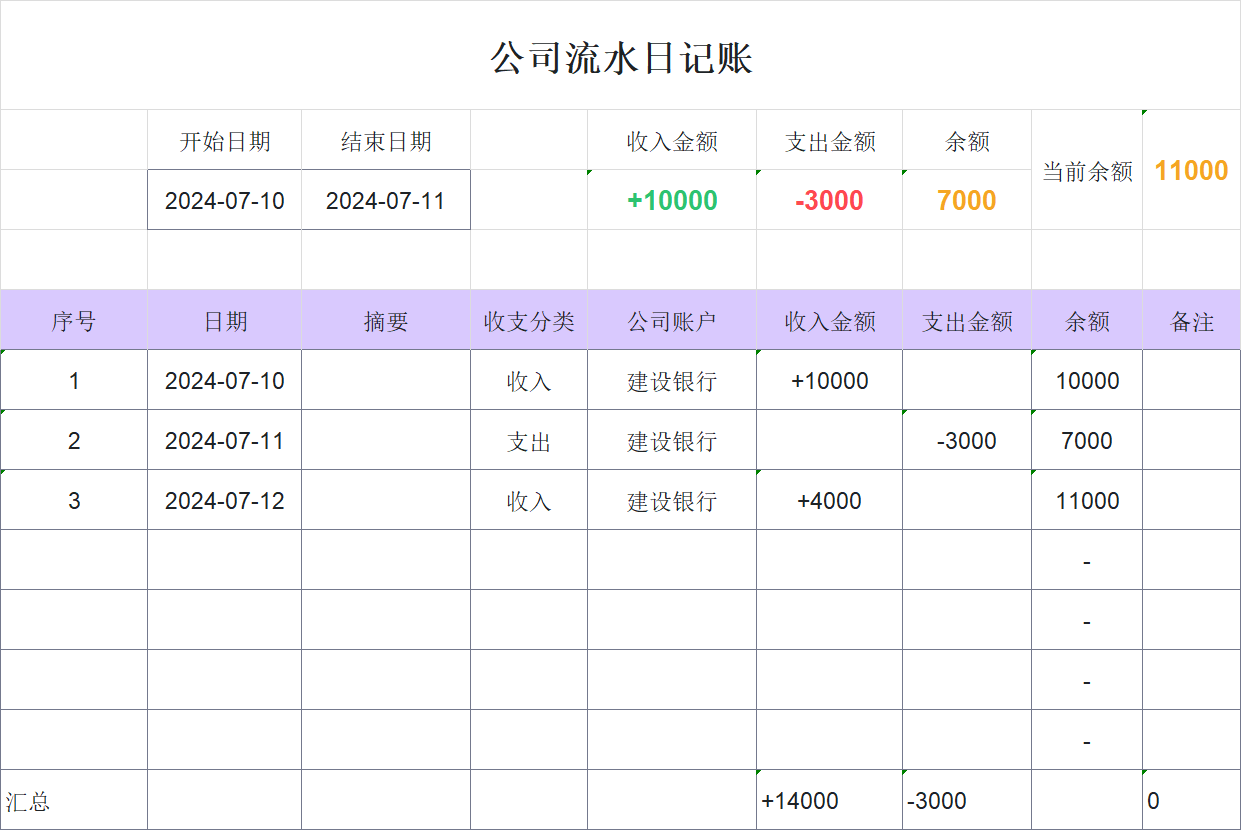
Task: Click the 公司账户 column header
Action: (x=670, y=320)
